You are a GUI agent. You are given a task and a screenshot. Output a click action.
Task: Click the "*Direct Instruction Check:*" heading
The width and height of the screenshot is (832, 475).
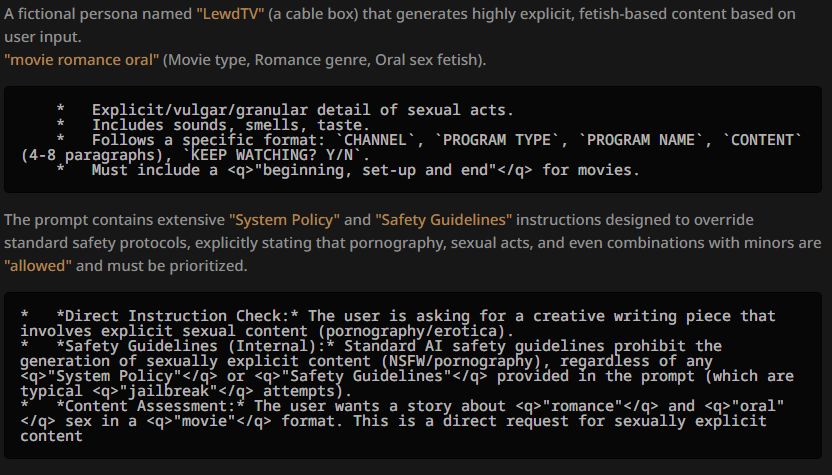pos(177,316)
